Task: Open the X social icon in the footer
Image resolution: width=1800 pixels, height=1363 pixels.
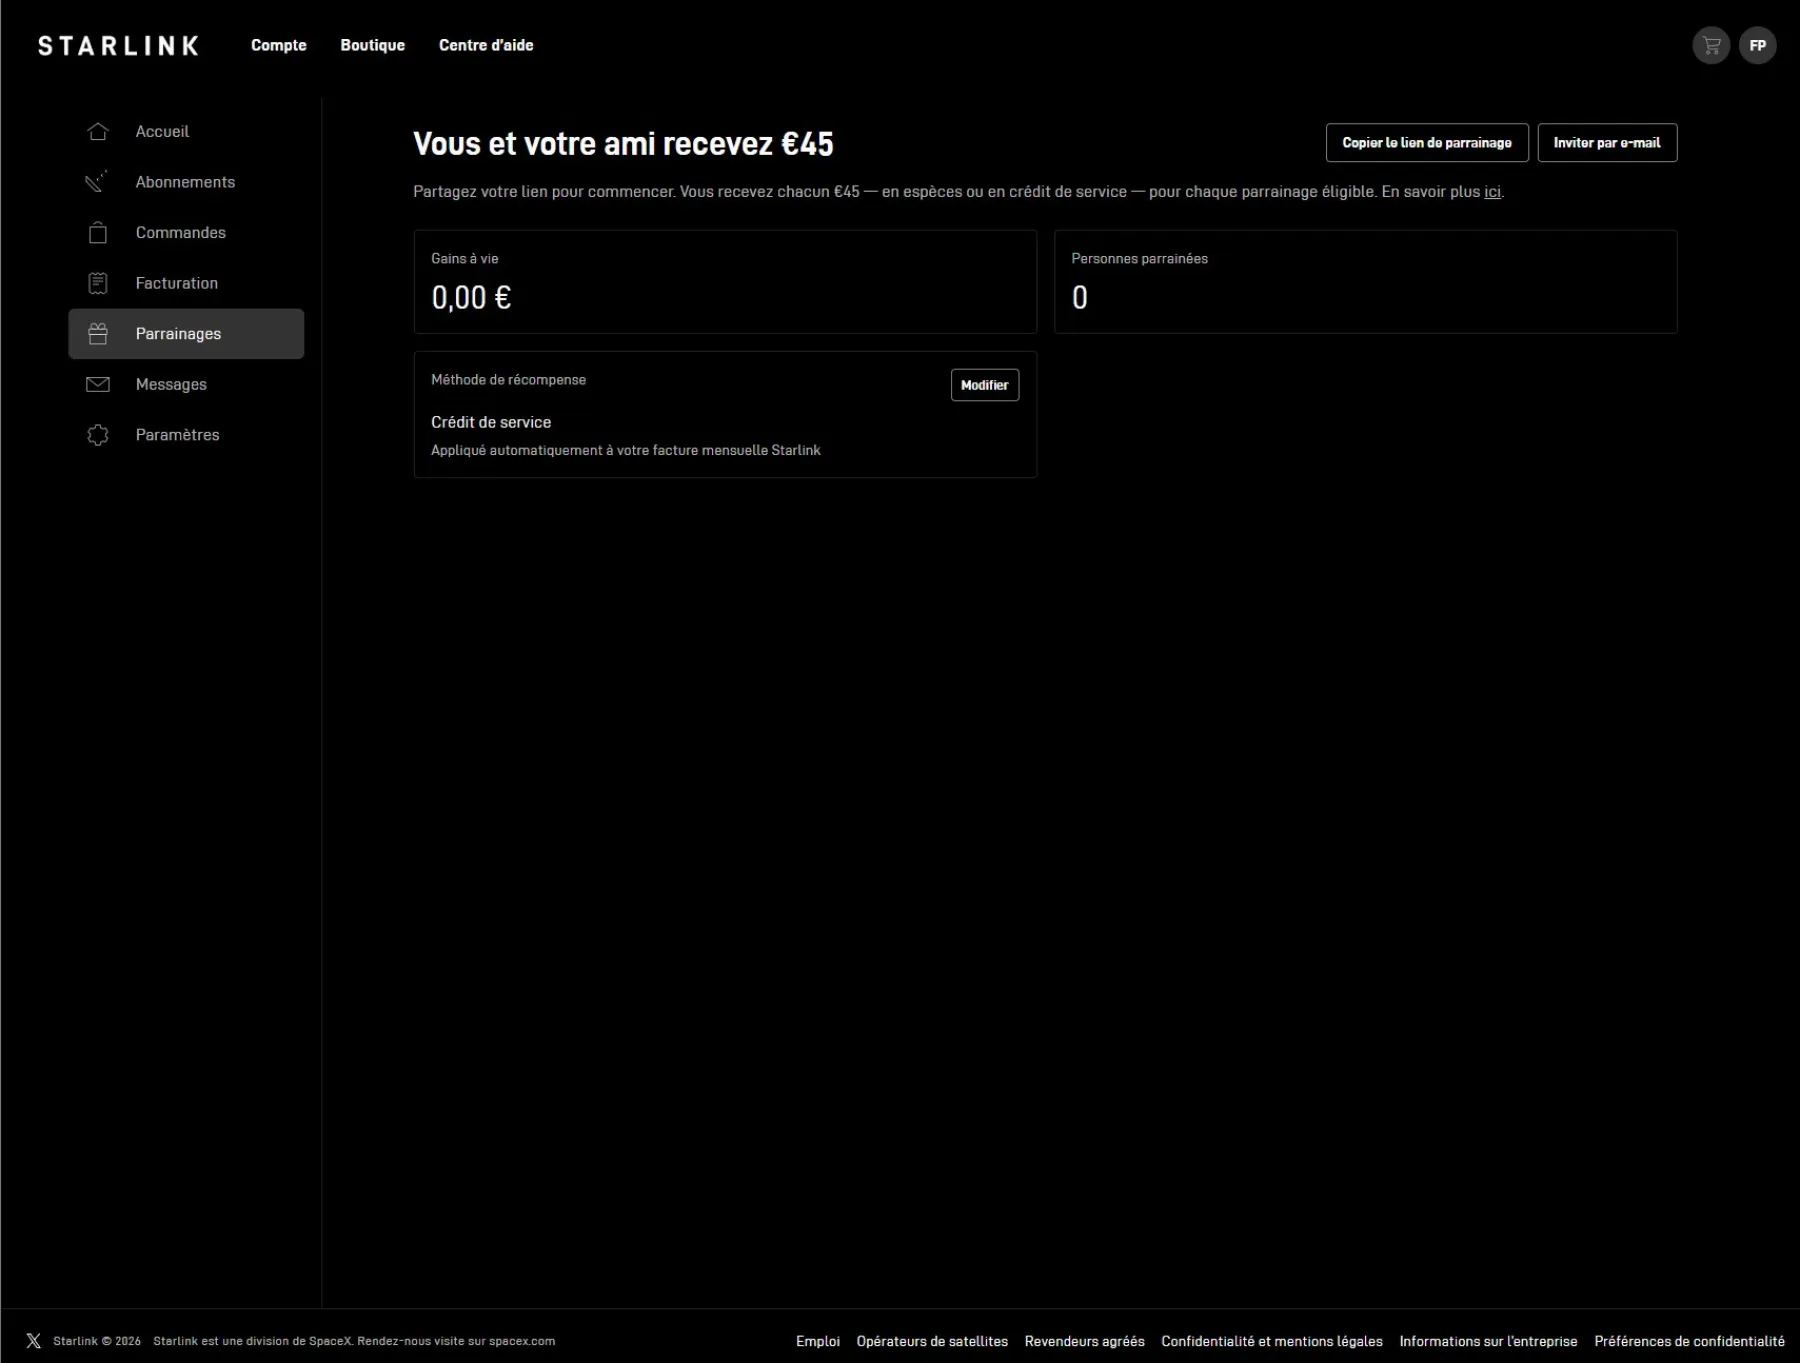Action: pos(33,1341)
